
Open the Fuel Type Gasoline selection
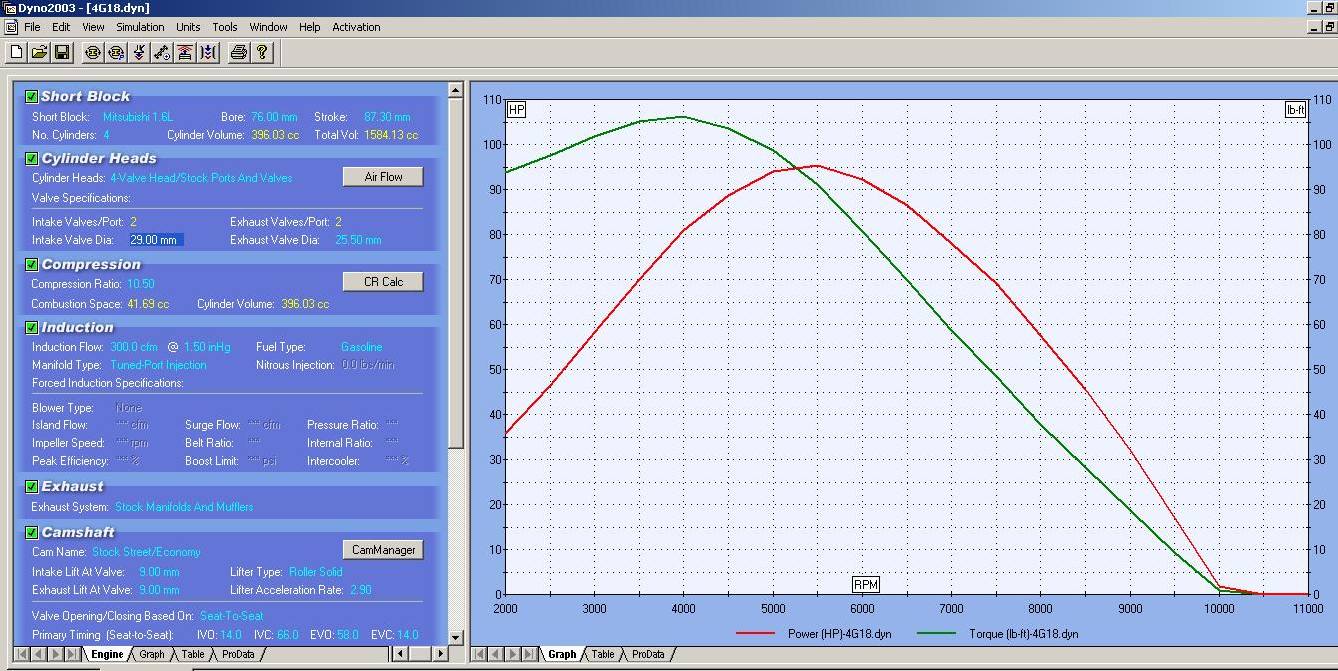tap(361, 347)
